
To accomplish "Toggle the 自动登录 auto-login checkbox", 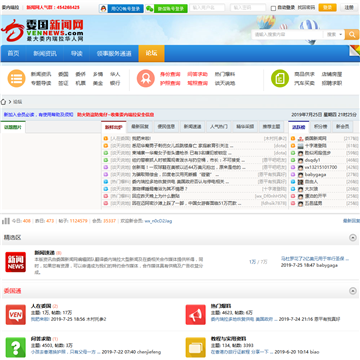I will tap(273, 8).
